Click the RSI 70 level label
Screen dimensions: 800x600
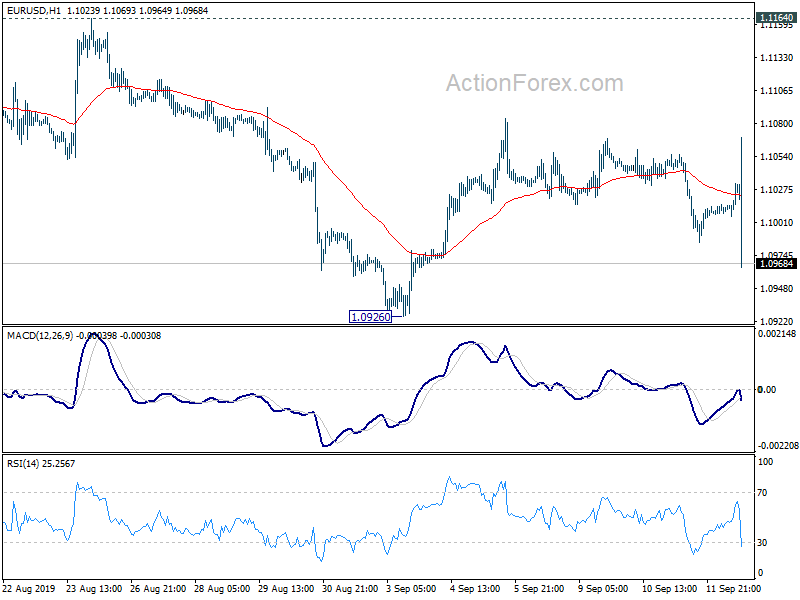click(762, 493)
